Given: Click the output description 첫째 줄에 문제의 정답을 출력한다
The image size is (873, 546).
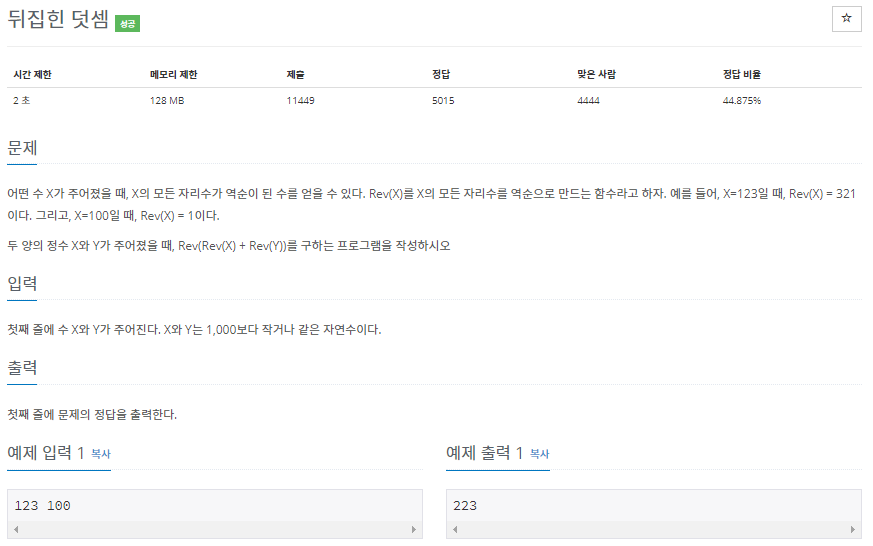Looking at the screenshot, I should [92, 415].
